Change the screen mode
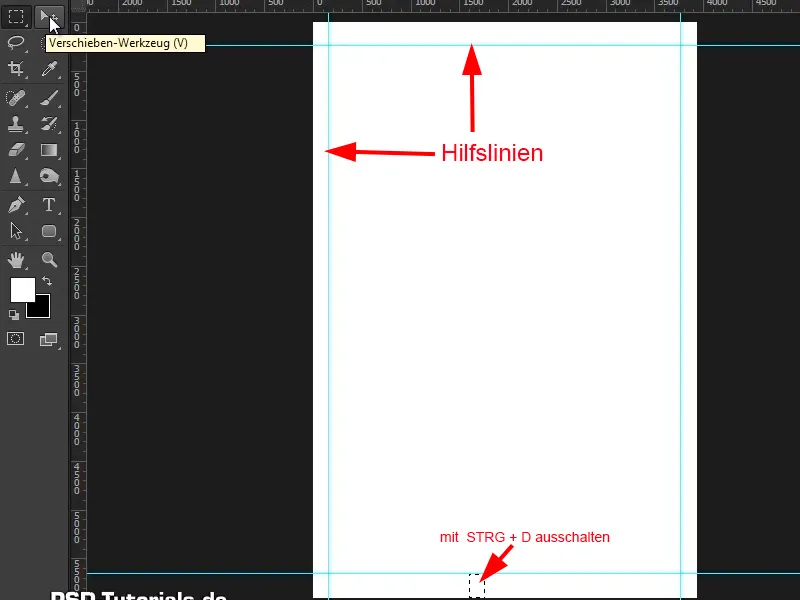The image size is (800, 600). 49,339
